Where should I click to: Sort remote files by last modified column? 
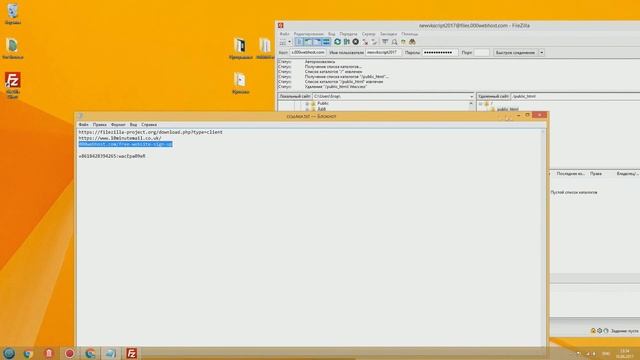pos(570,174)
